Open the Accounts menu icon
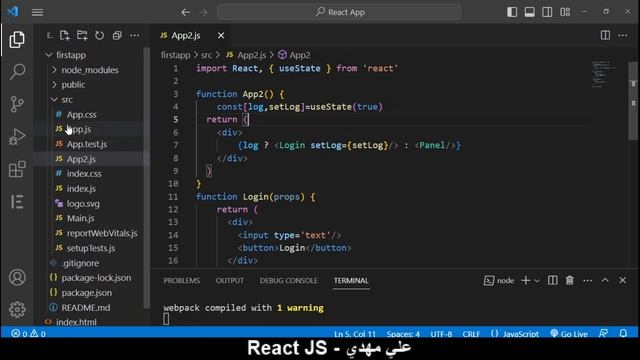The image size is (640, 360). click(17, 278)
